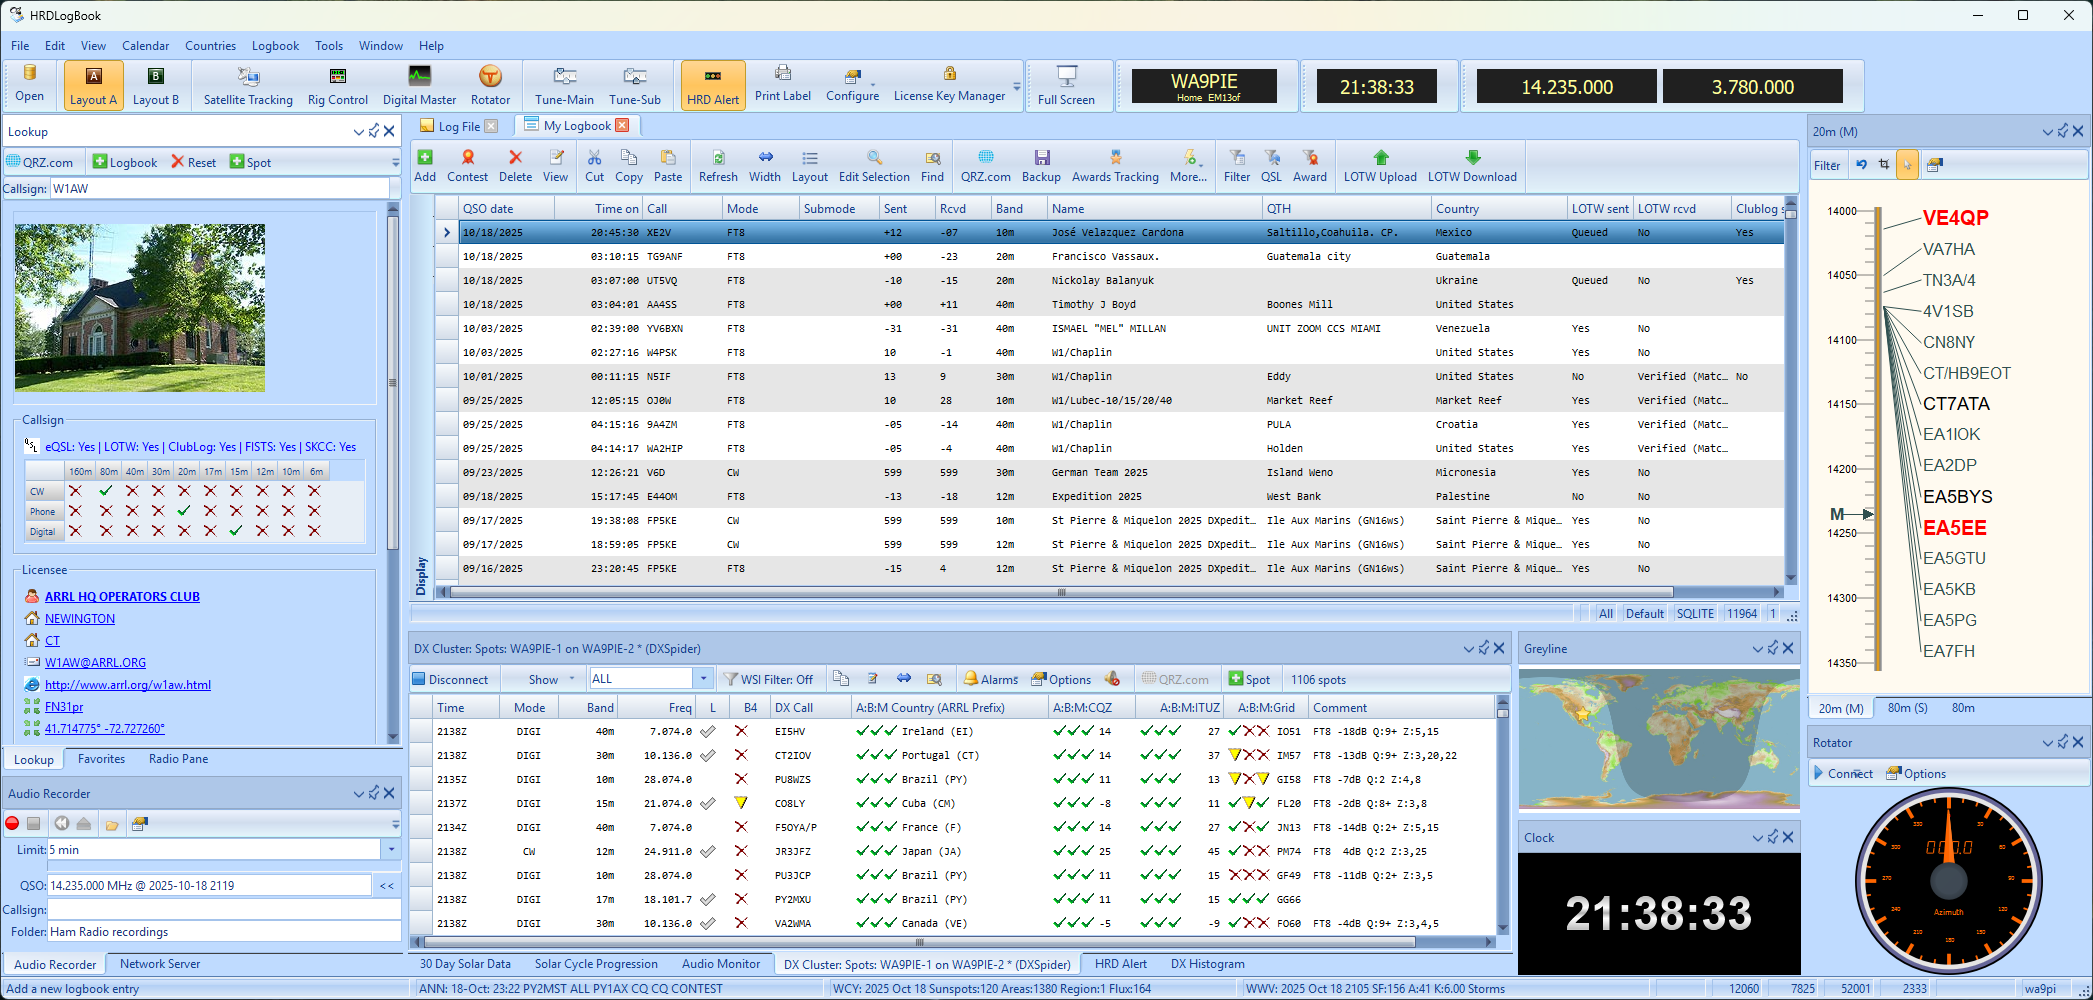Click Disconnect in DX Cluster
The height and width of the screenshot is (1000, 2093).
tap(450, 679)
